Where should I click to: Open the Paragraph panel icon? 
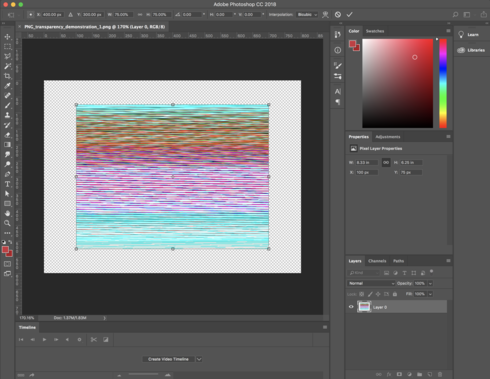click(x=338, y=102)
